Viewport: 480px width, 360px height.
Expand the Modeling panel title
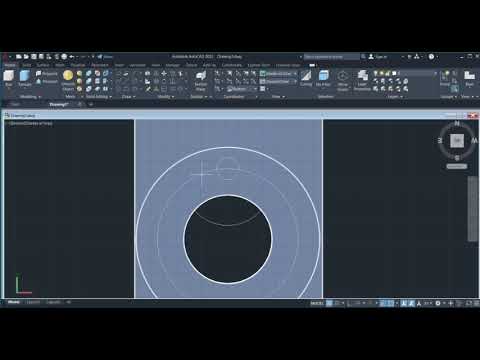point(30,97)
